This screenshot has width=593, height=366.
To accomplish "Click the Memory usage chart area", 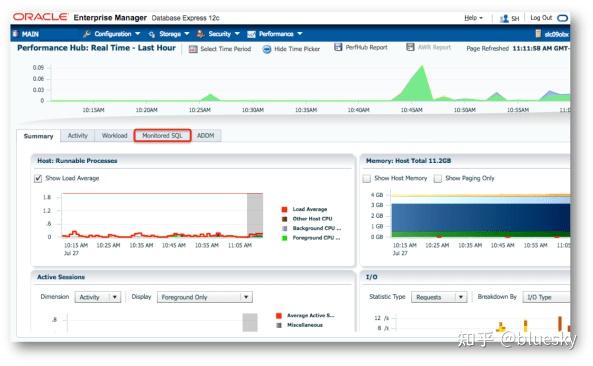I will 481,216.
